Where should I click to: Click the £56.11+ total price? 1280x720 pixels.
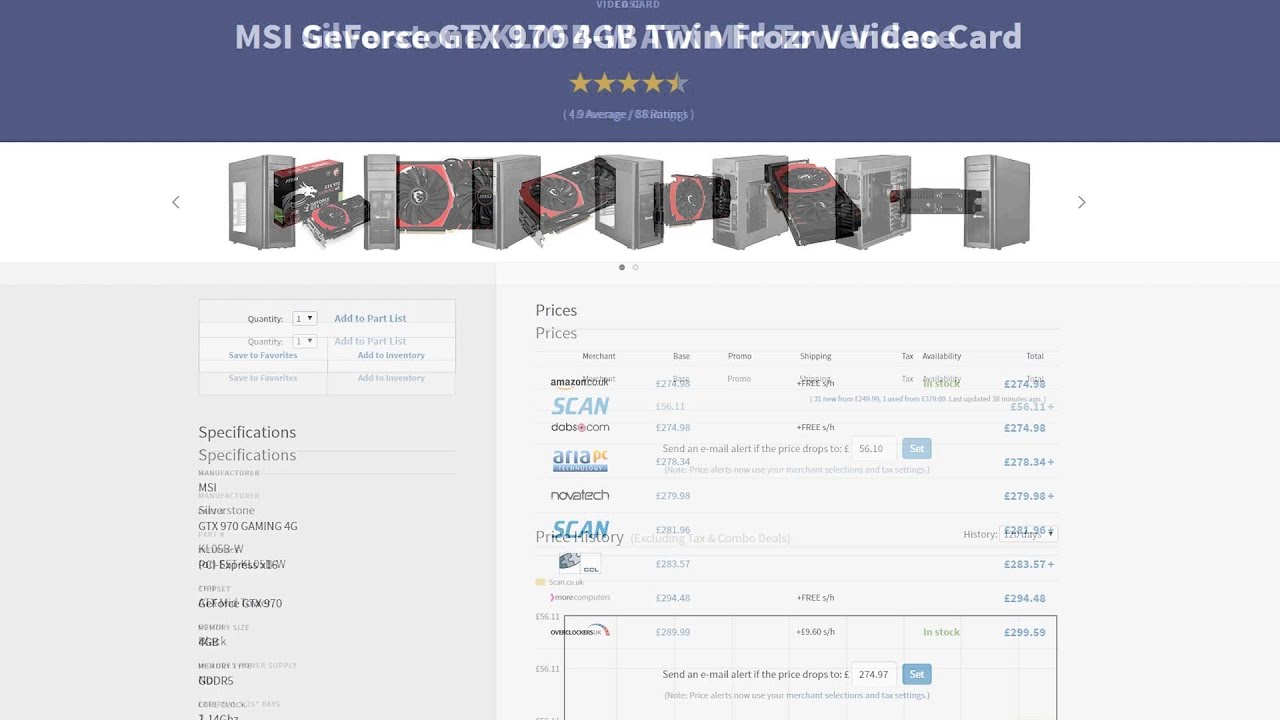[1032, 407]
